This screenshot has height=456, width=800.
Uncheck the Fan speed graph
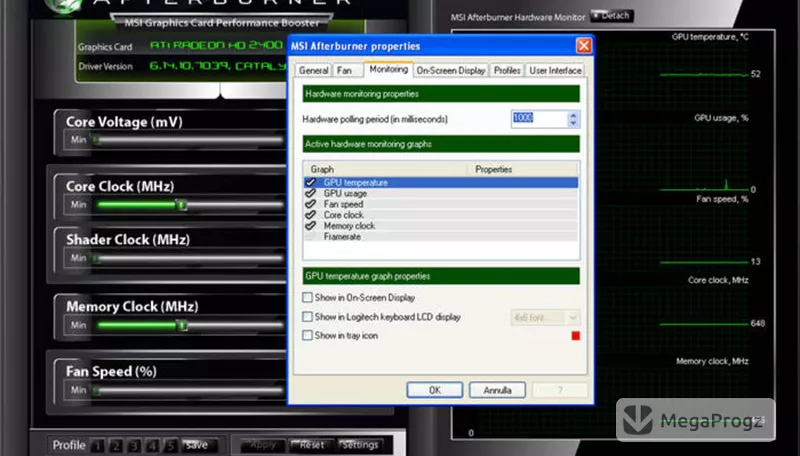pyautogui.click(x=310, y=204)
